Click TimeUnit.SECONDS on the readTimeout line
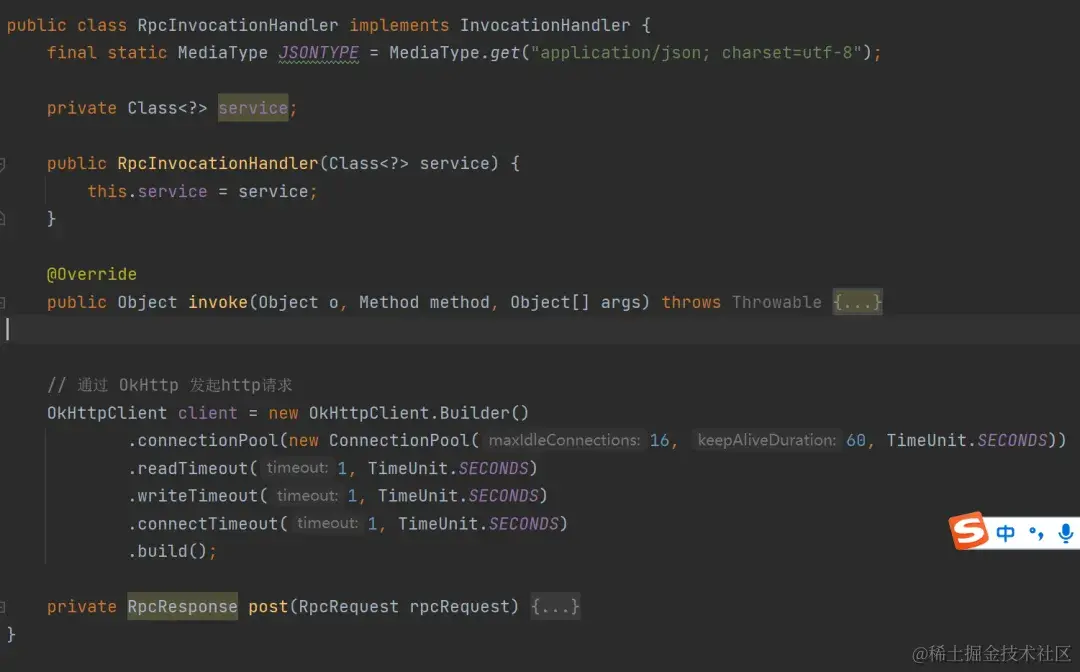Viewport: 1080px width, 672px height. (448, 468)
